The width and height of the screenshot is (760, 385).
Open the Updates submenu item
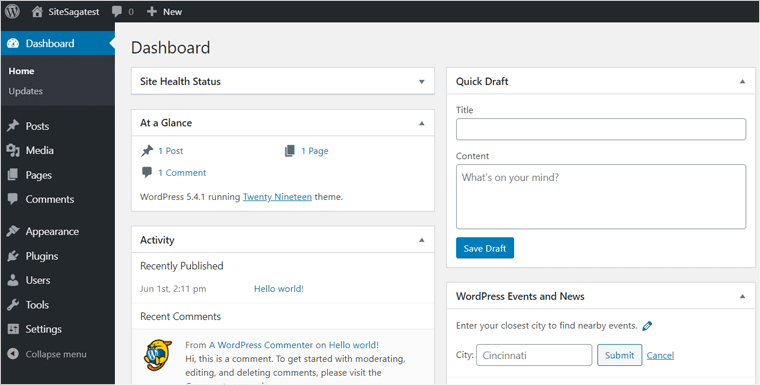(x=25, y=91)
